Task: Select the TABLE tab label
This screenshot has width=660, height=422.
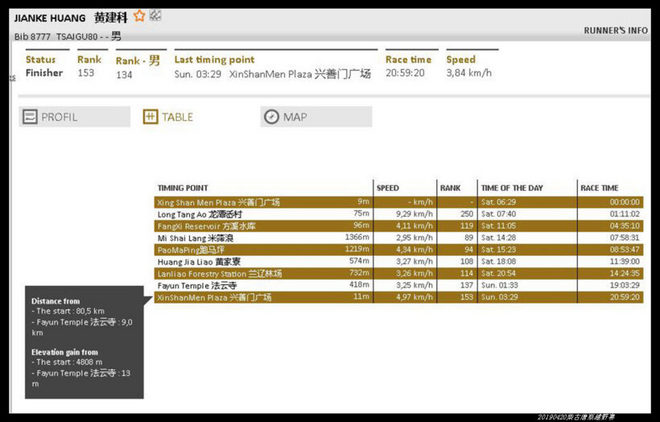Action: pos(177,117)
